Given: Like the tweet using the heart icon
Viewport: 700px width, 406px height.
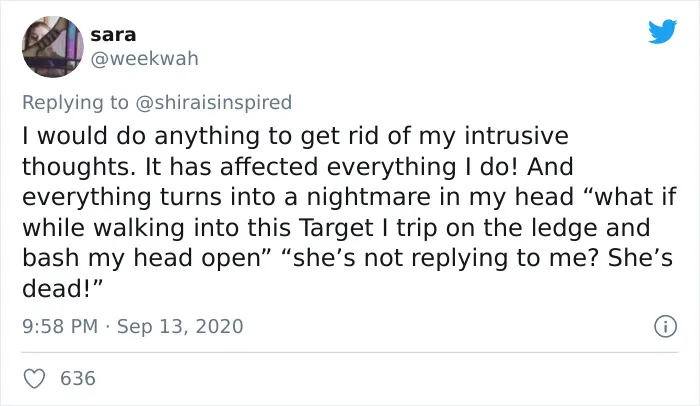Looking at the screenshot, I should click(x=34, y=379).
